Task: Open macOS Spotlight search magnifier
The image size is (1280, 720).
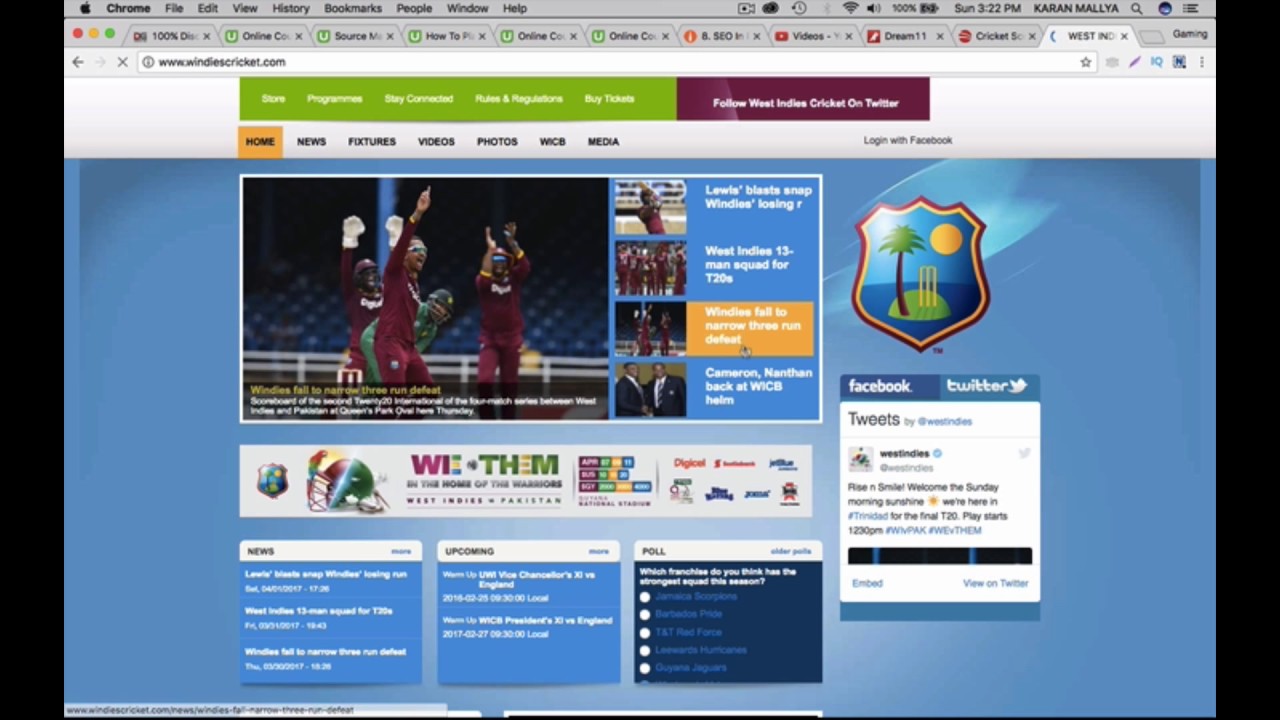Action: point(1137,8)
